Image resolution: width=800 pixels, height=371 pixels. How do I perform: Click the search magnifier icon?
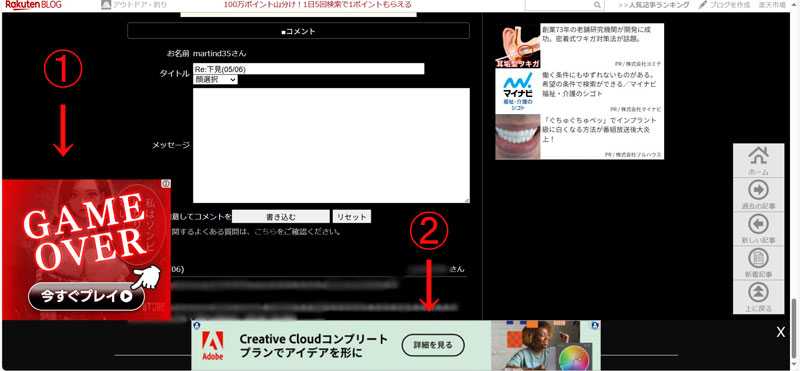(597, 5)
